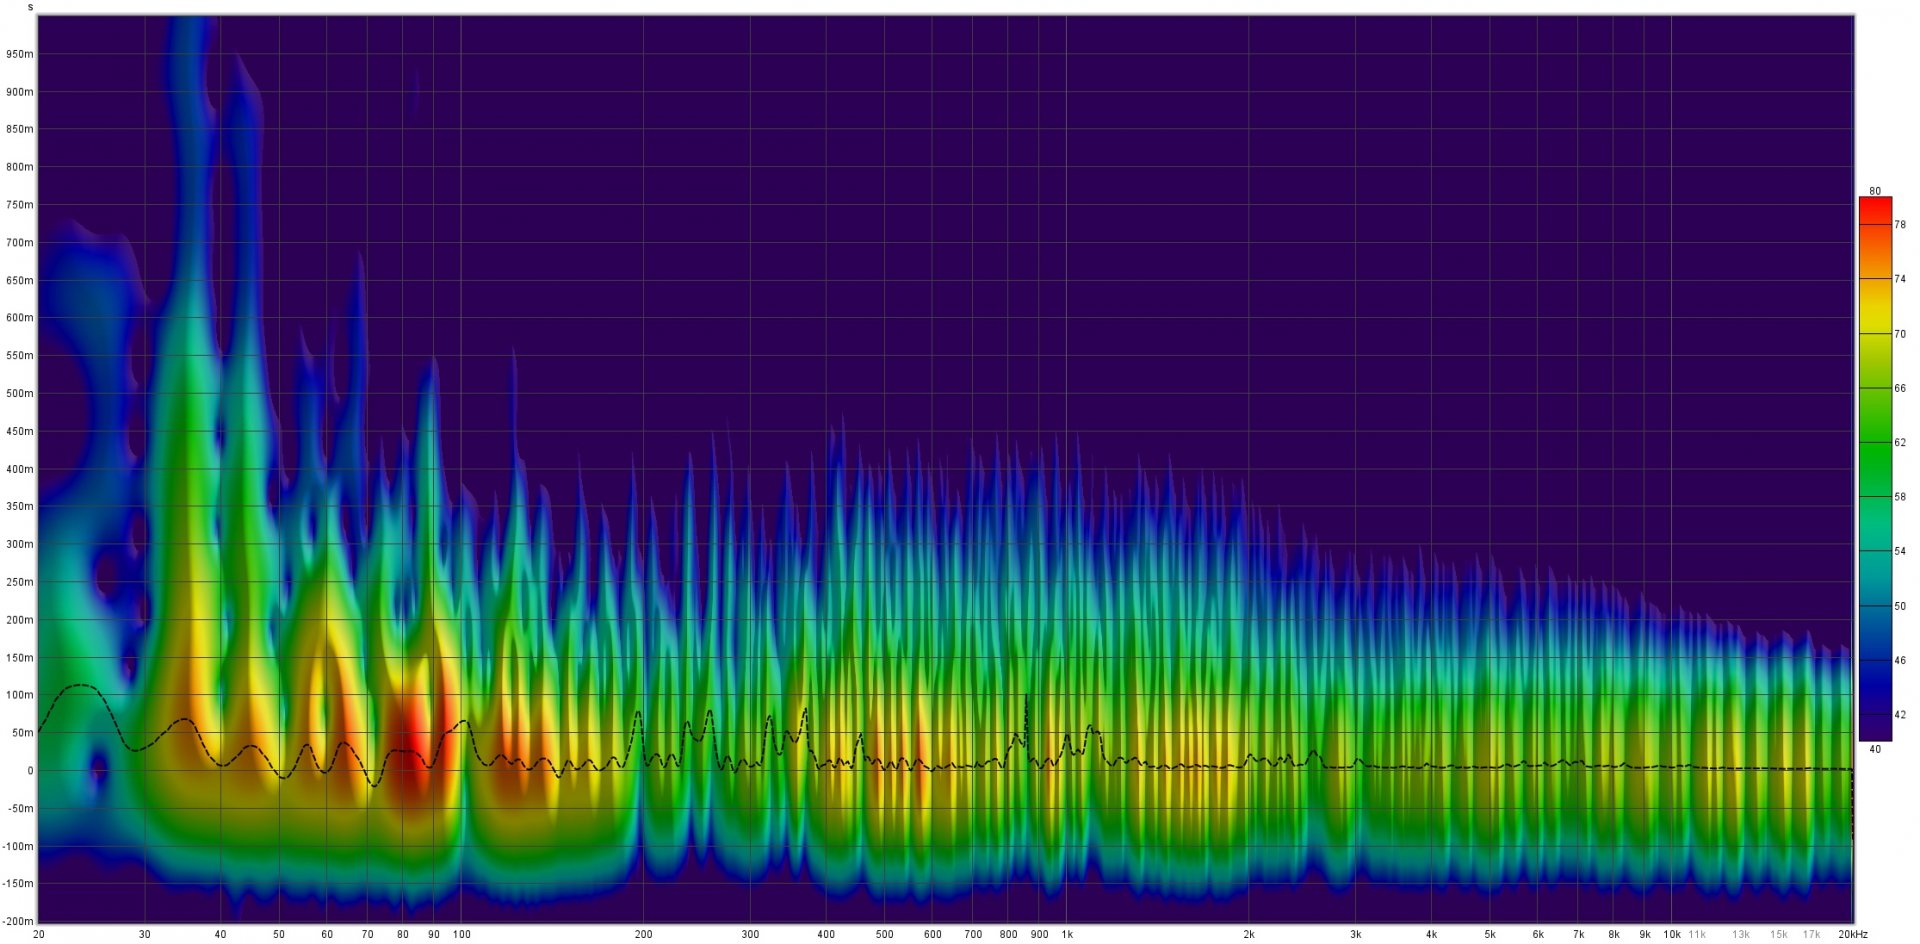Click the 20kHz frequency axis label

coord(1852,934)
